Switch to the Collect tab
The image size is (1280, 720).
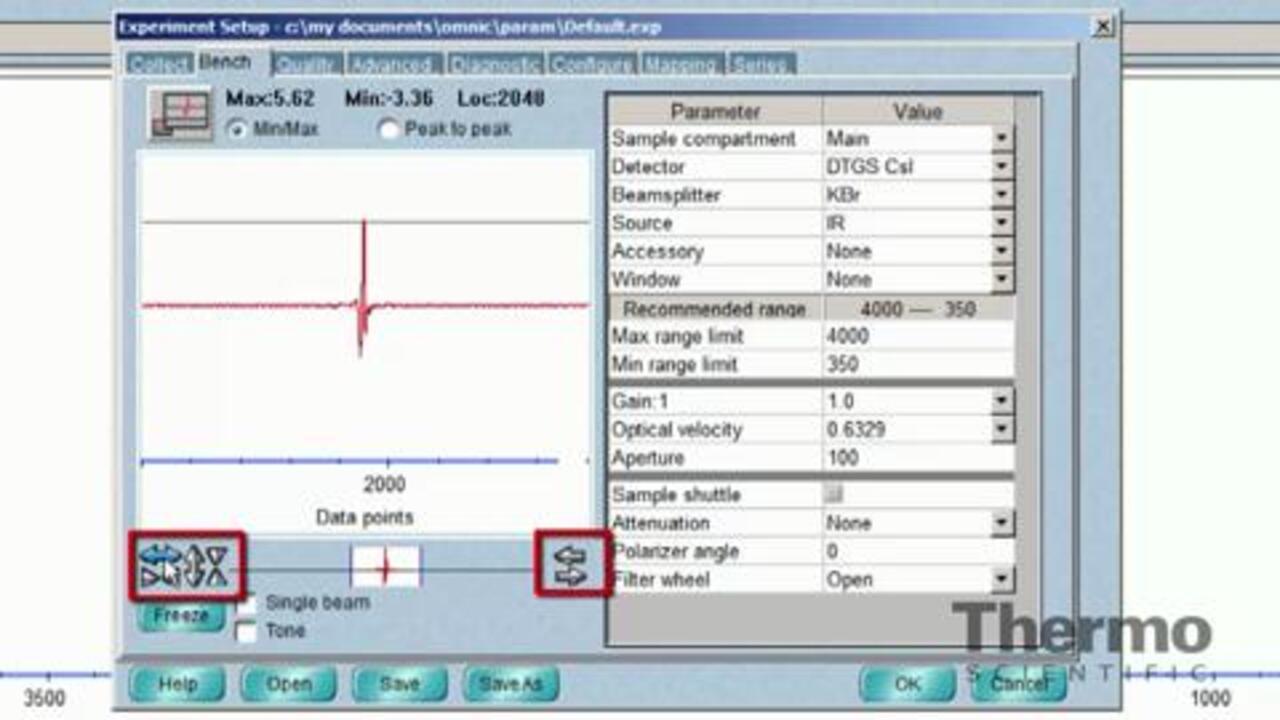tap(159, 64)
